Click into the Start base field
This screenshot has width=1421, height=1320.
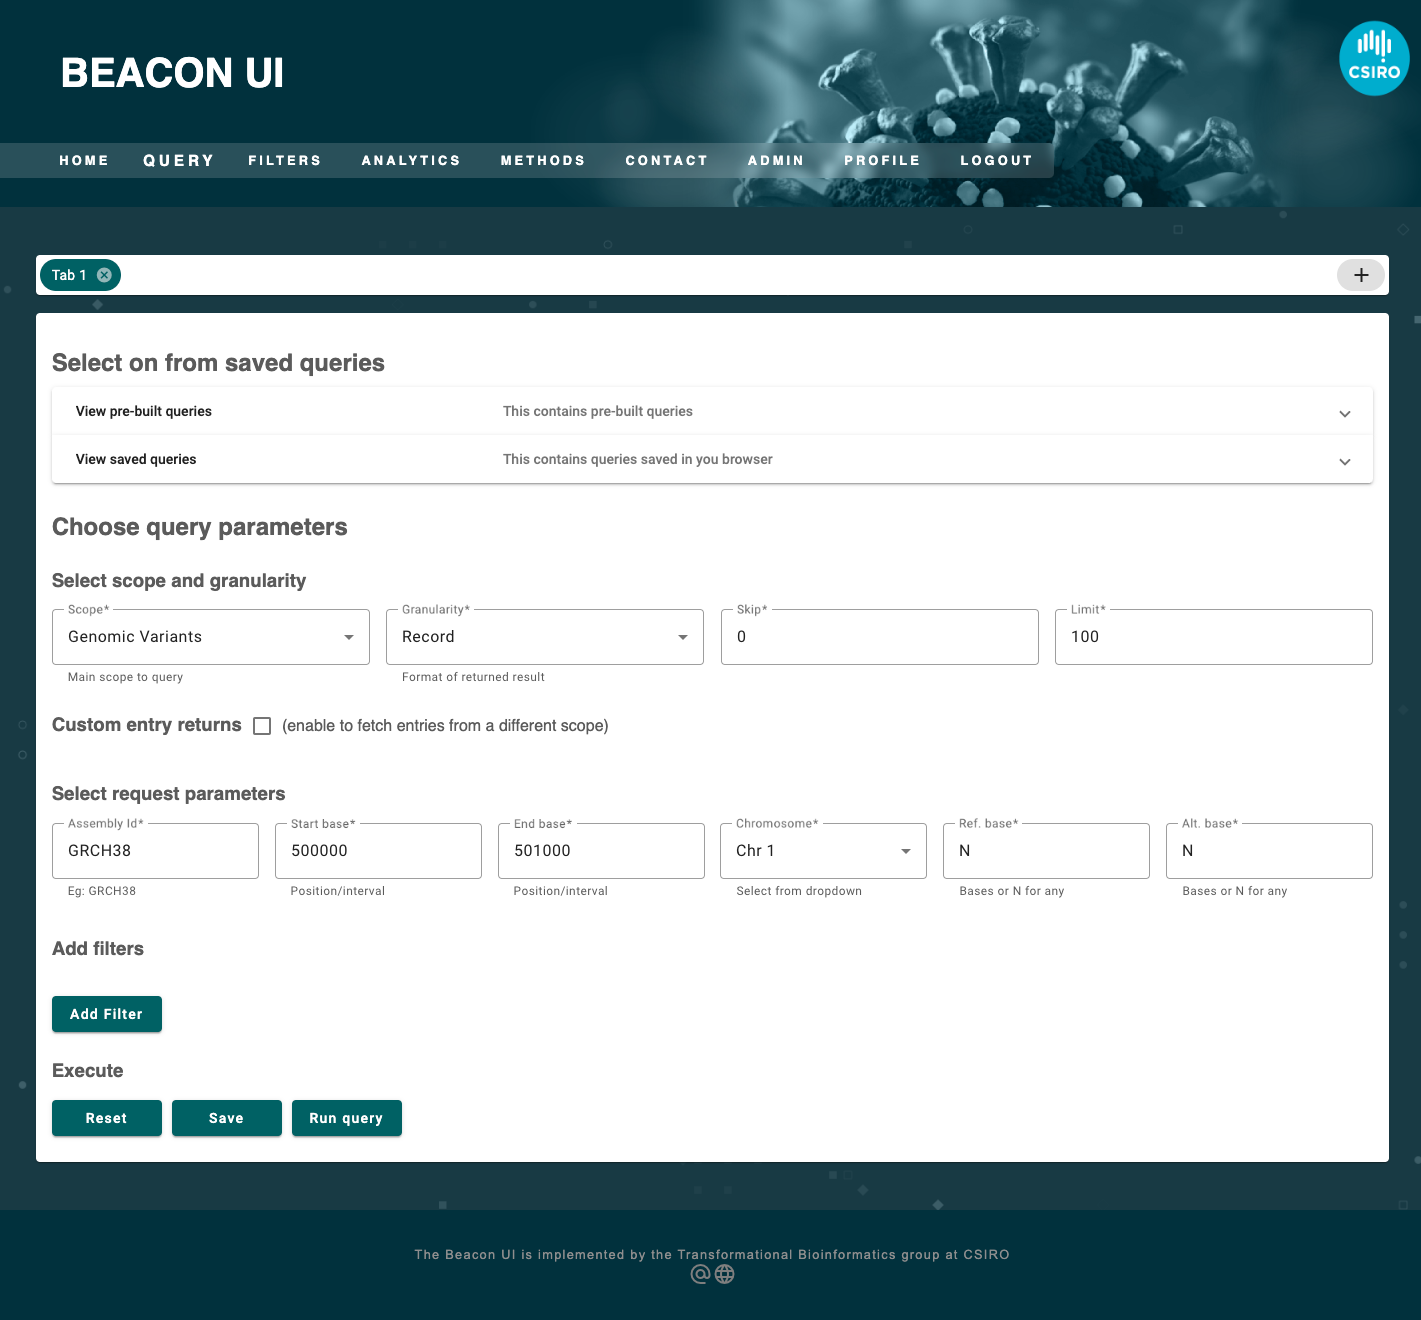pos(378,851)
